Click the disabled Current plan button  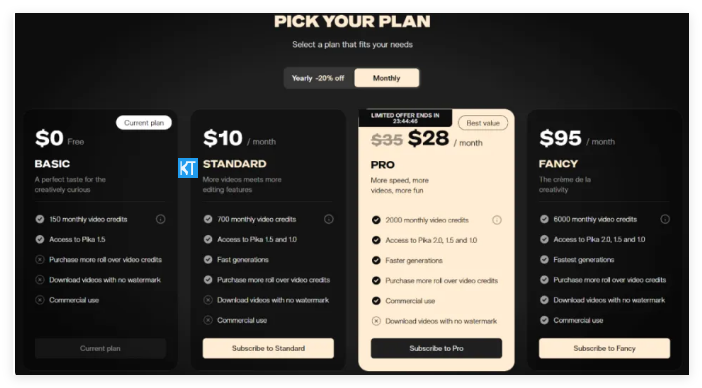[100, 348]
